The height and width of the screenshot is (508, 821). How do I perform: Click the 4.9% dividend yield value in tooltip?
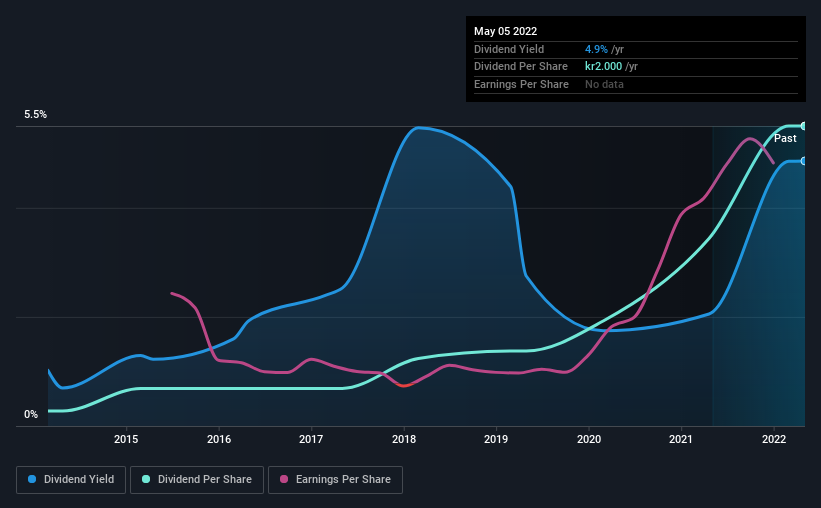596,49
